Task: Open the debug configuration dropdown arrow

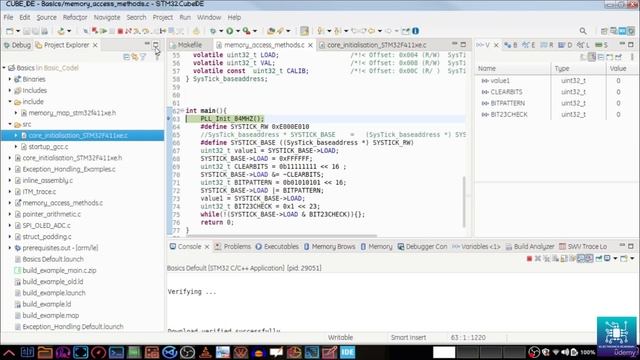Action: [x=221, y=31]
